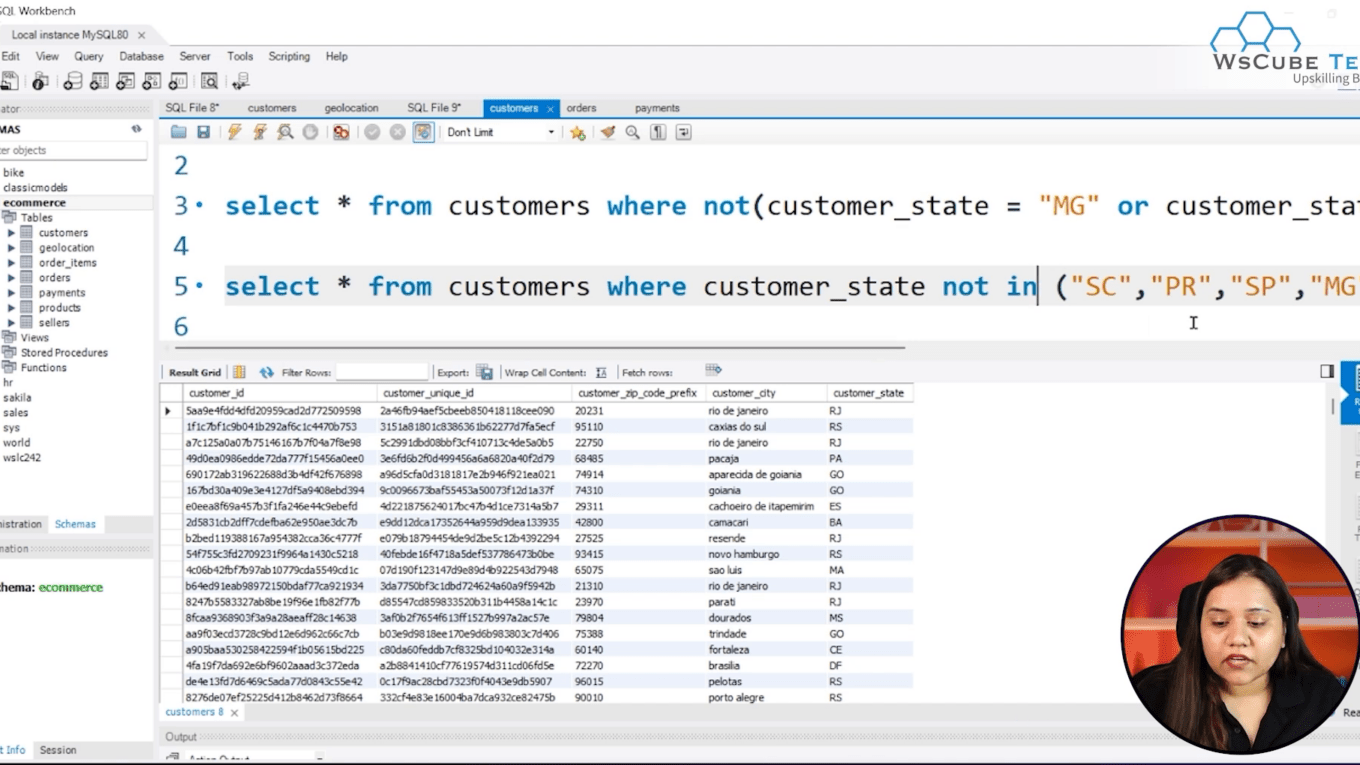Sort by customer_state column header
The height and width of the screenshot is (765, 1360).
(x=869, y=393)
